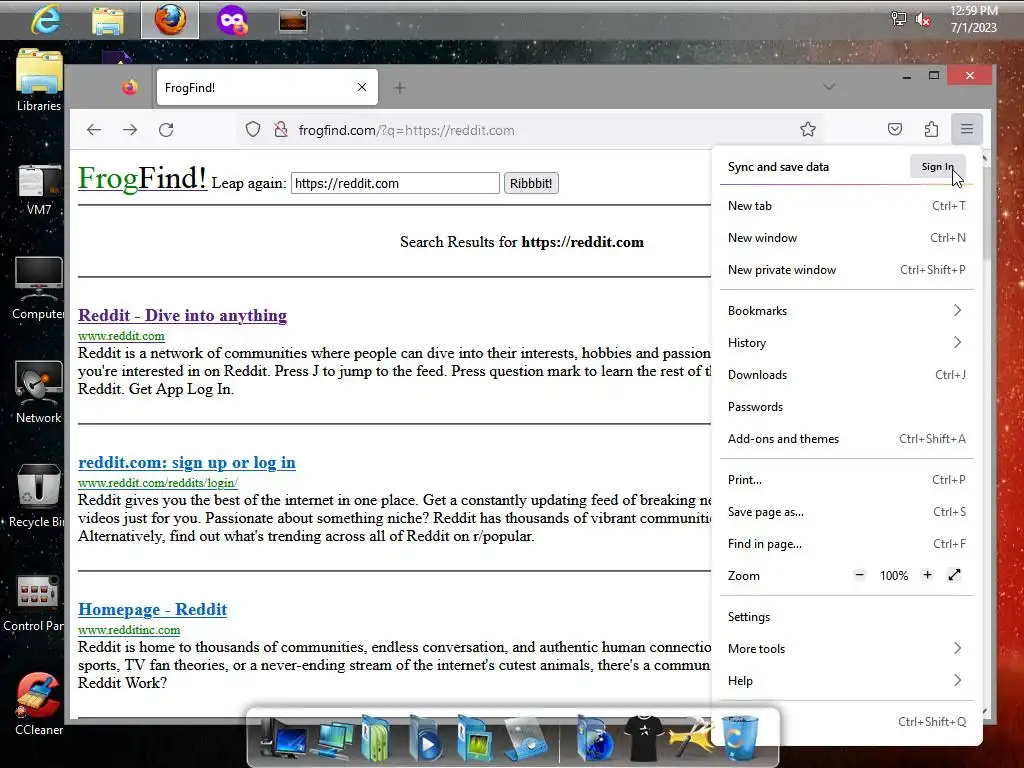1024x768 pixels.
Task: Click www.reddit.com/reddits/login/ URL
Action: pyautogui.click(x=157, y=483)
